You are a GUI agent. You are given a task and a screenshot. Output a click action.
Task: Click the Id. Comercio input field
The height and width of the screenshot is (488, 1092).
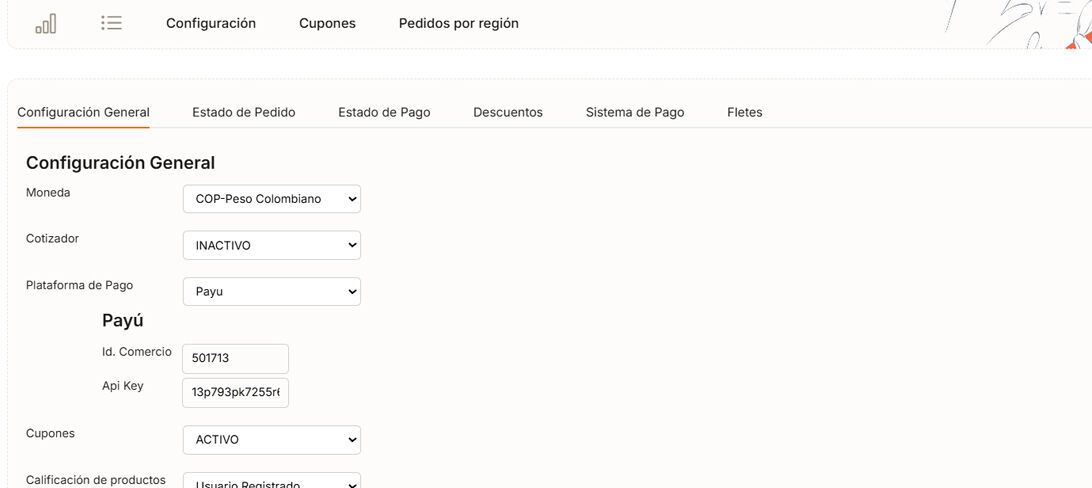pos(235,359)
